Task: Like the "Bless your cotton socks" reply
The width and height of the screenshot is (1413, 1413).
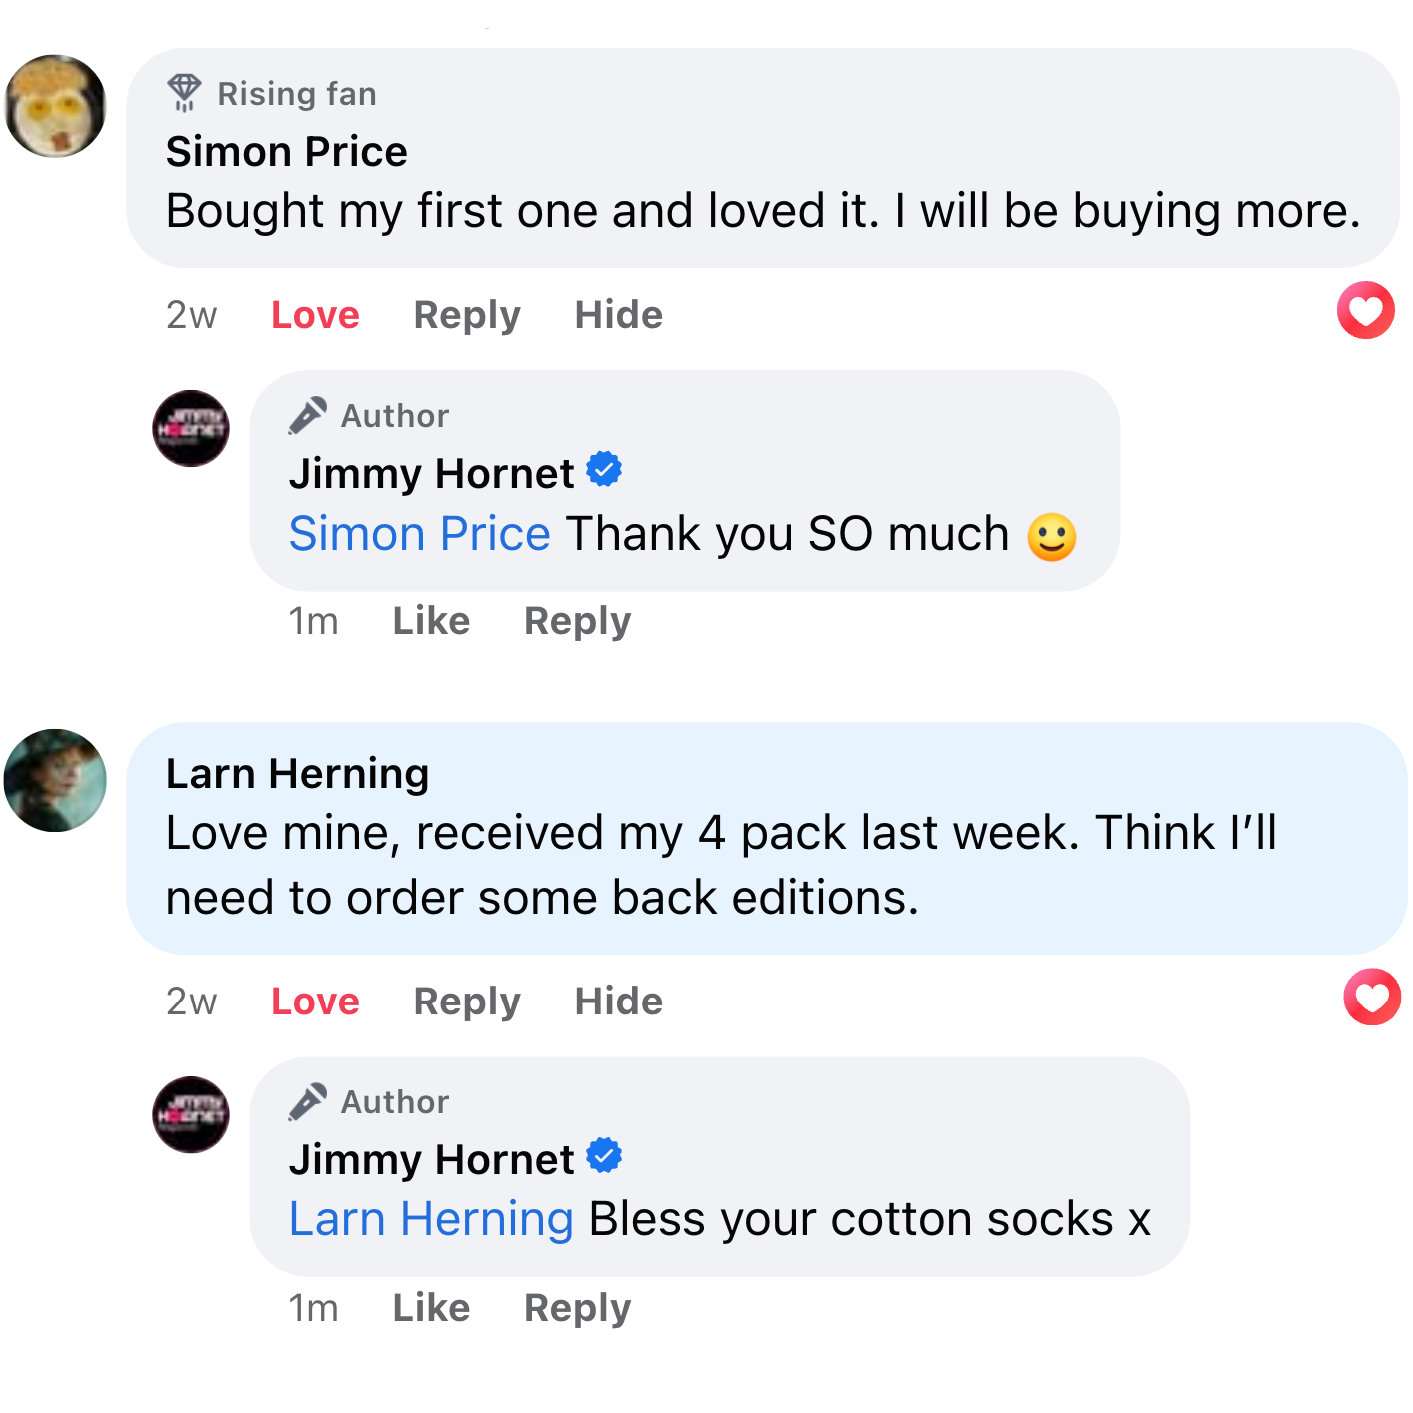Action: tap(431, 1307)
